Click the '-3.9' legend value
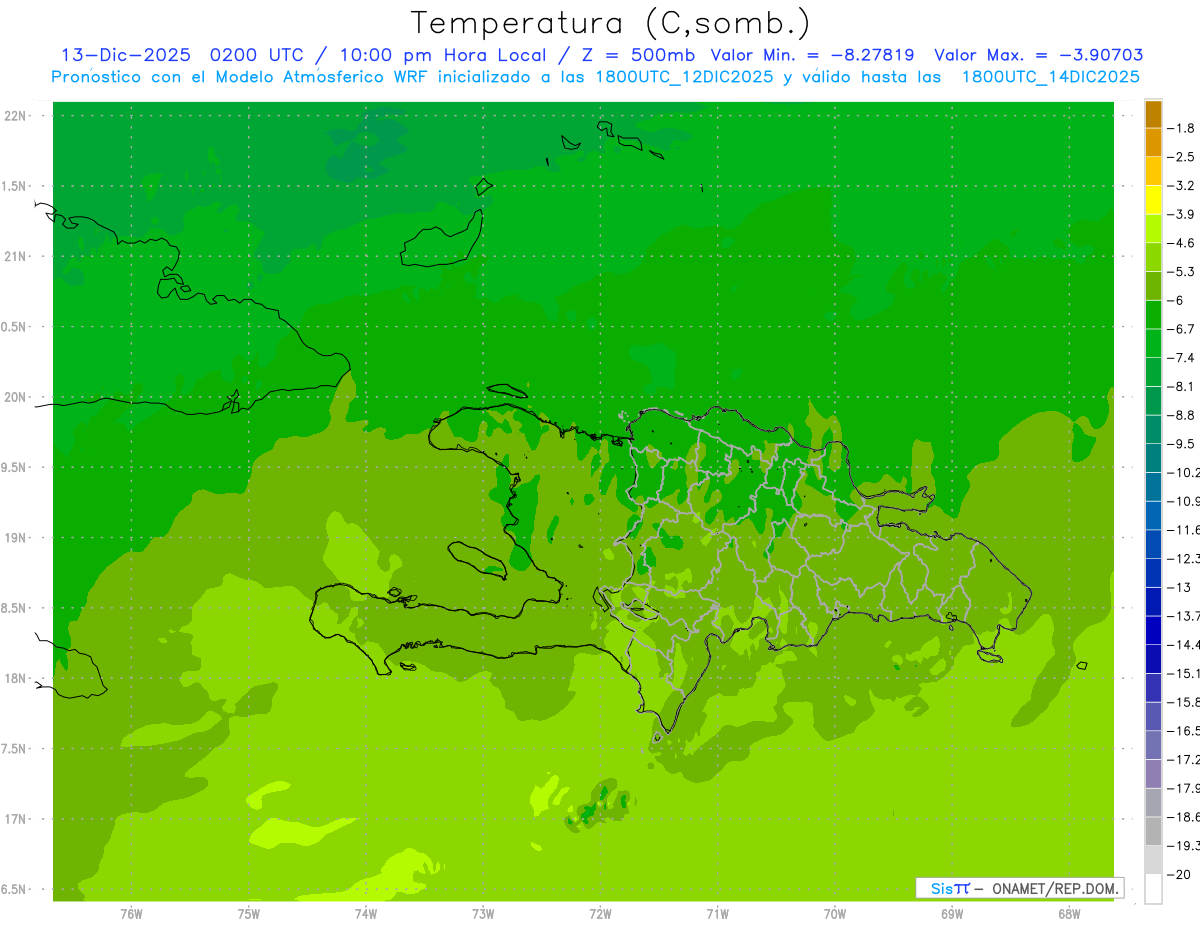The width and height of the screenshot is (1200, 927). [1183, 214]
